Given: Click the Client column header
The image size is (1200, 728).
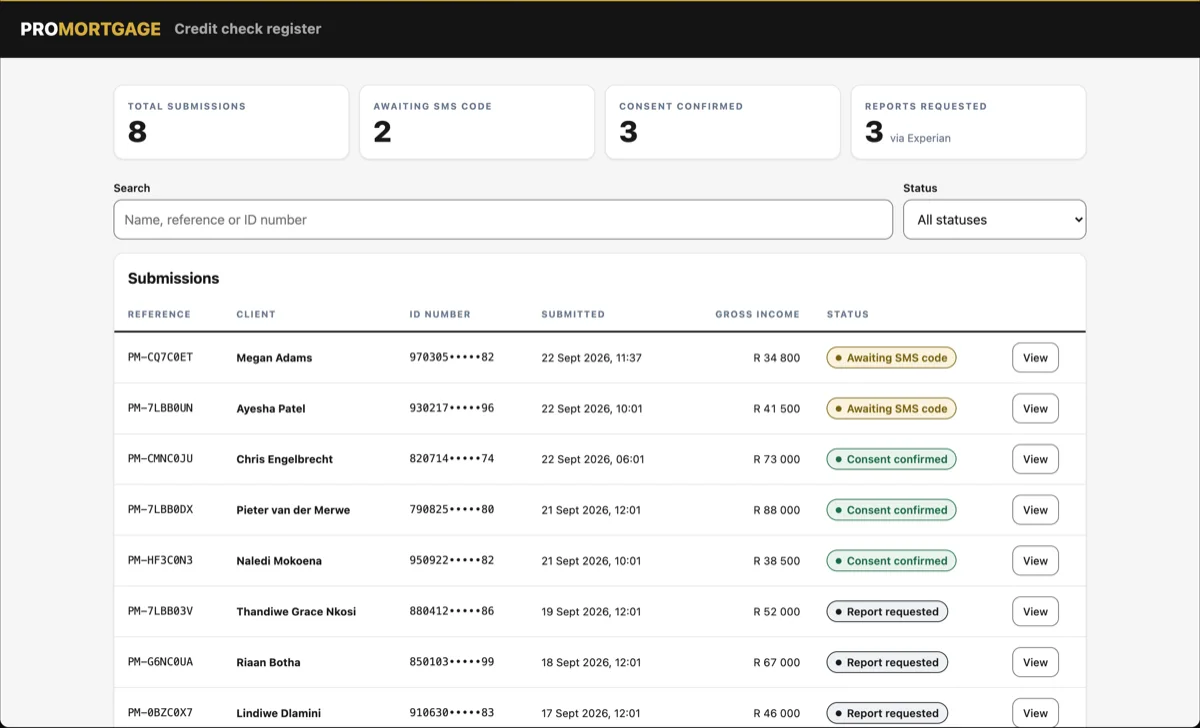Looking at the screenshot, I should (256, 314).
